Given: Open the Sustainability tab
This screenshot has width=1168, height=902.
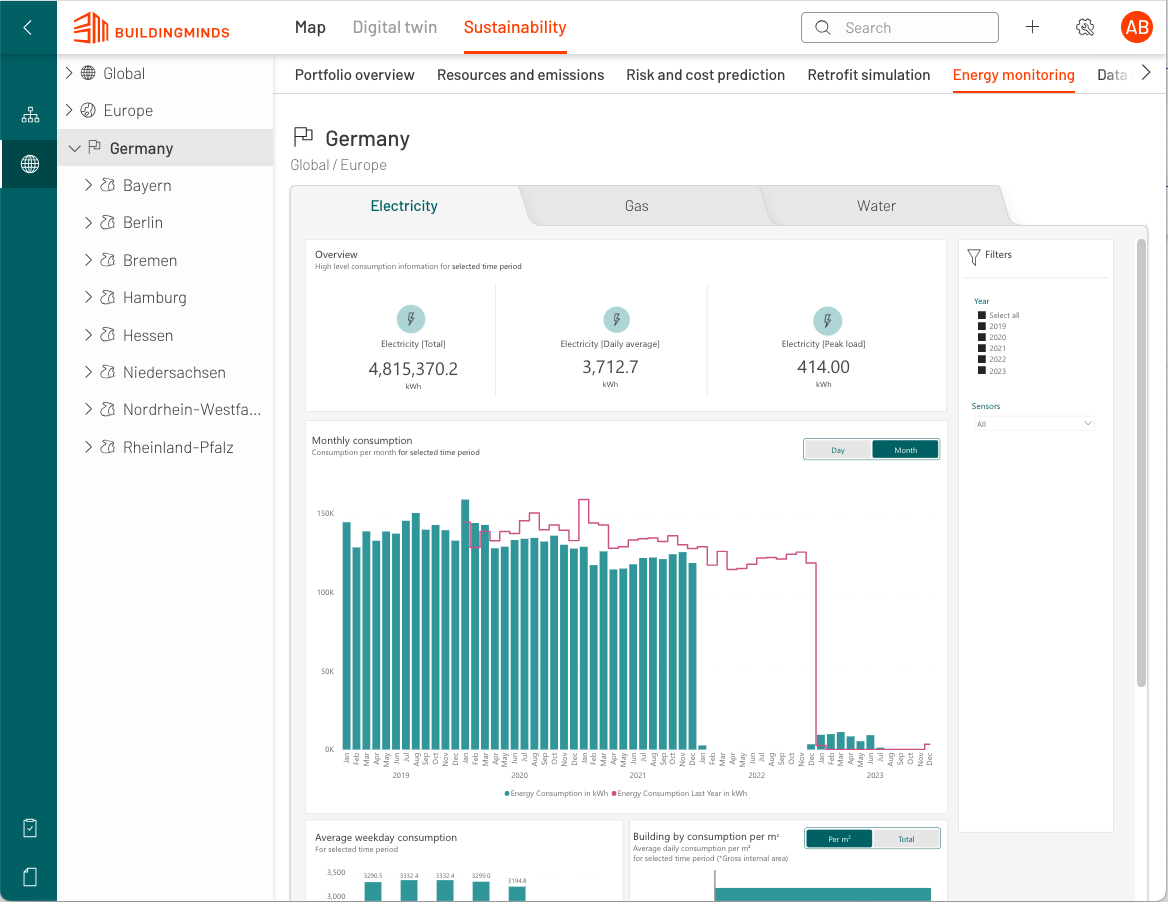Looking at the screenshot, I should click(x=515, y=28).
